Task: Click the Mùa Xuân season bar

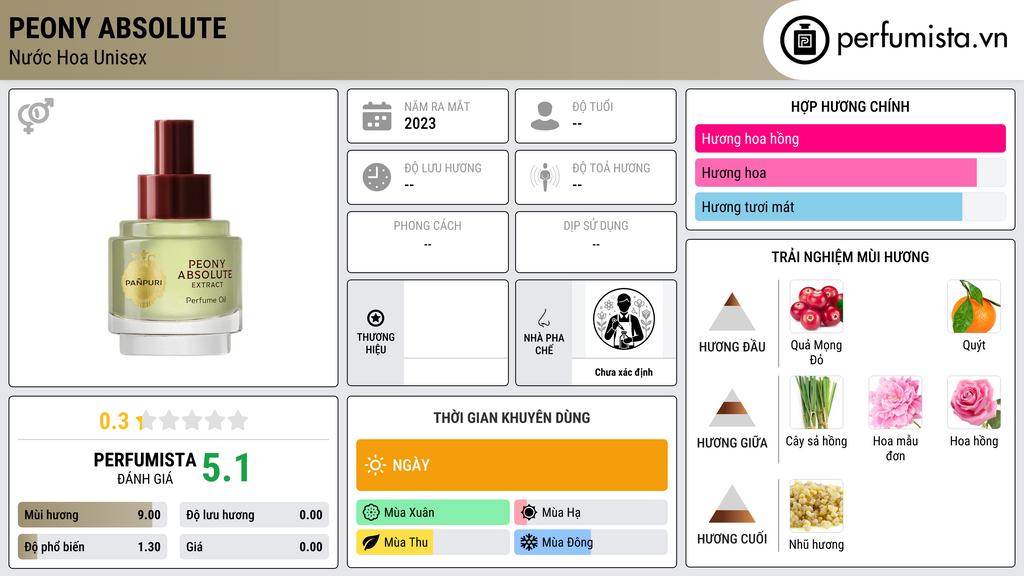Action: 433,513
